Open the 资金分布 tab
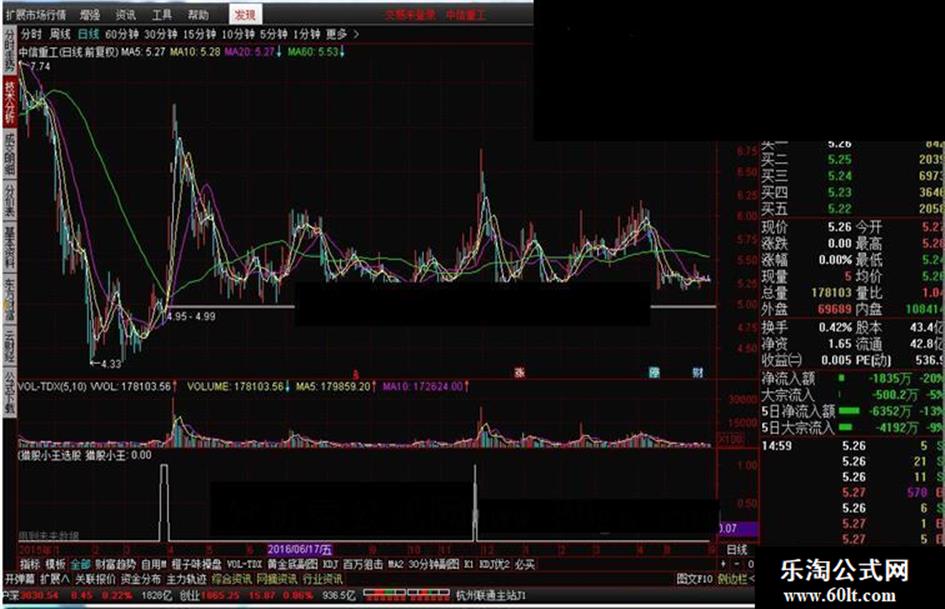This screenshot has height=609, width=945. [140, 579]
